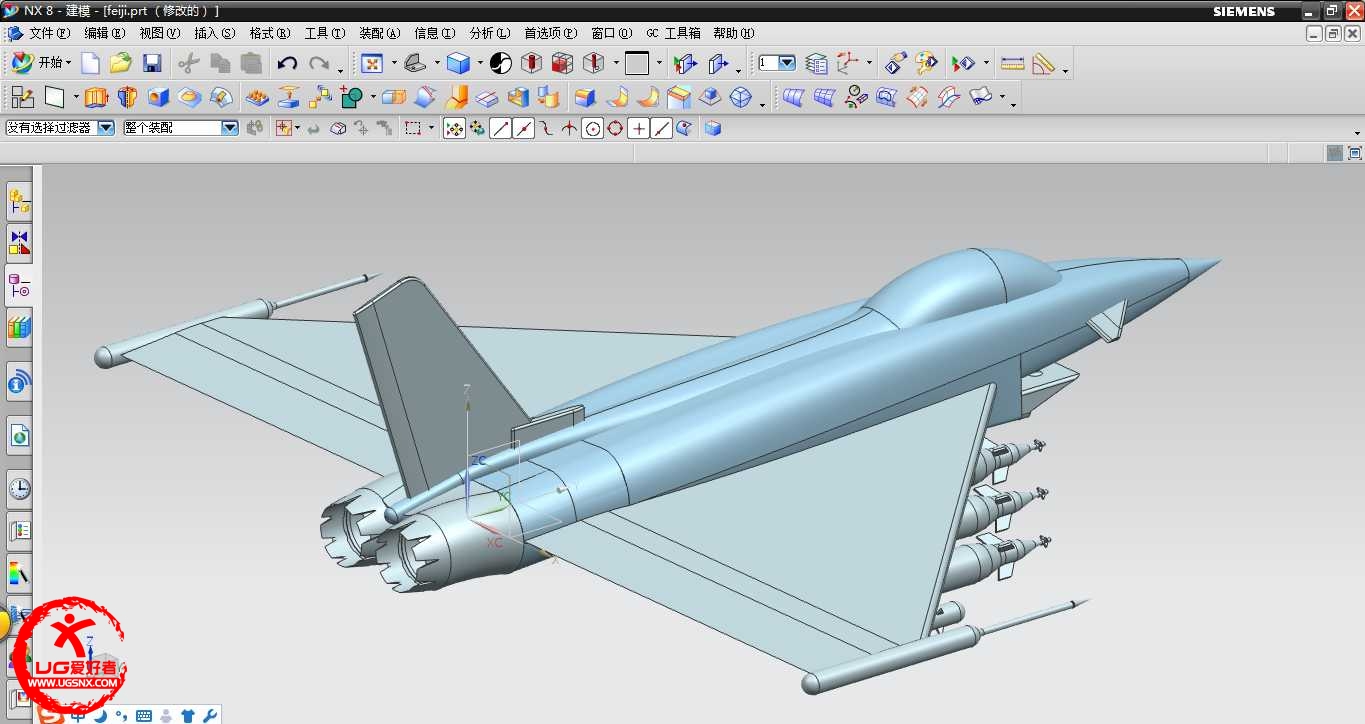Open the 分析(L) Analysis menu

tap(490, 34)
